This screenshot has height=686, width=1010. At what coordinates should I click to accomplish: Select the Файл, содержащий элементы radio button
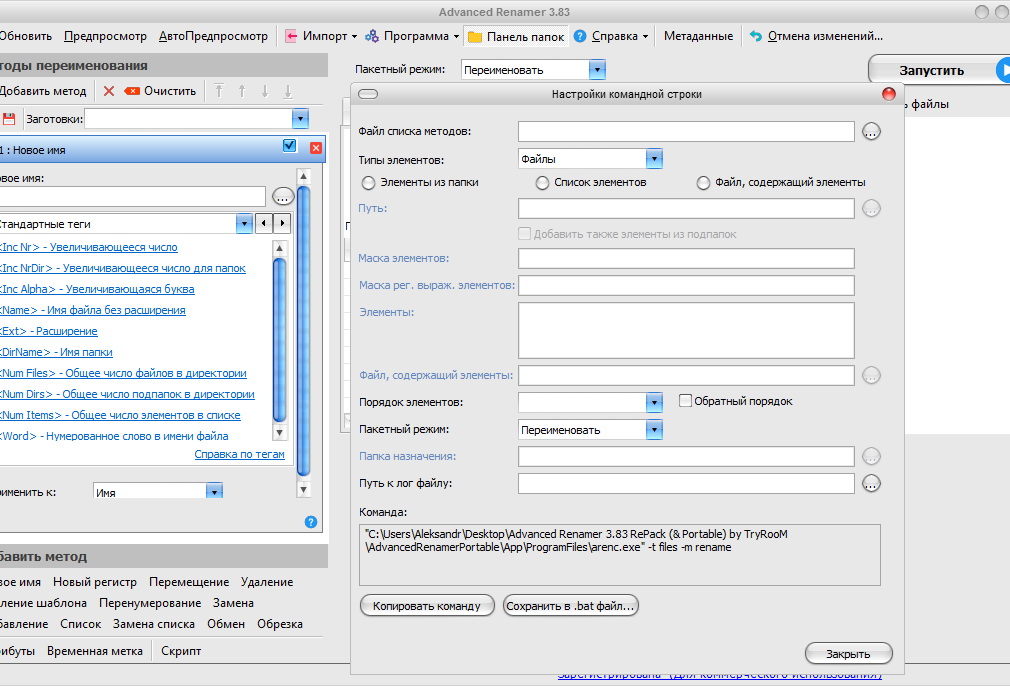703,183
